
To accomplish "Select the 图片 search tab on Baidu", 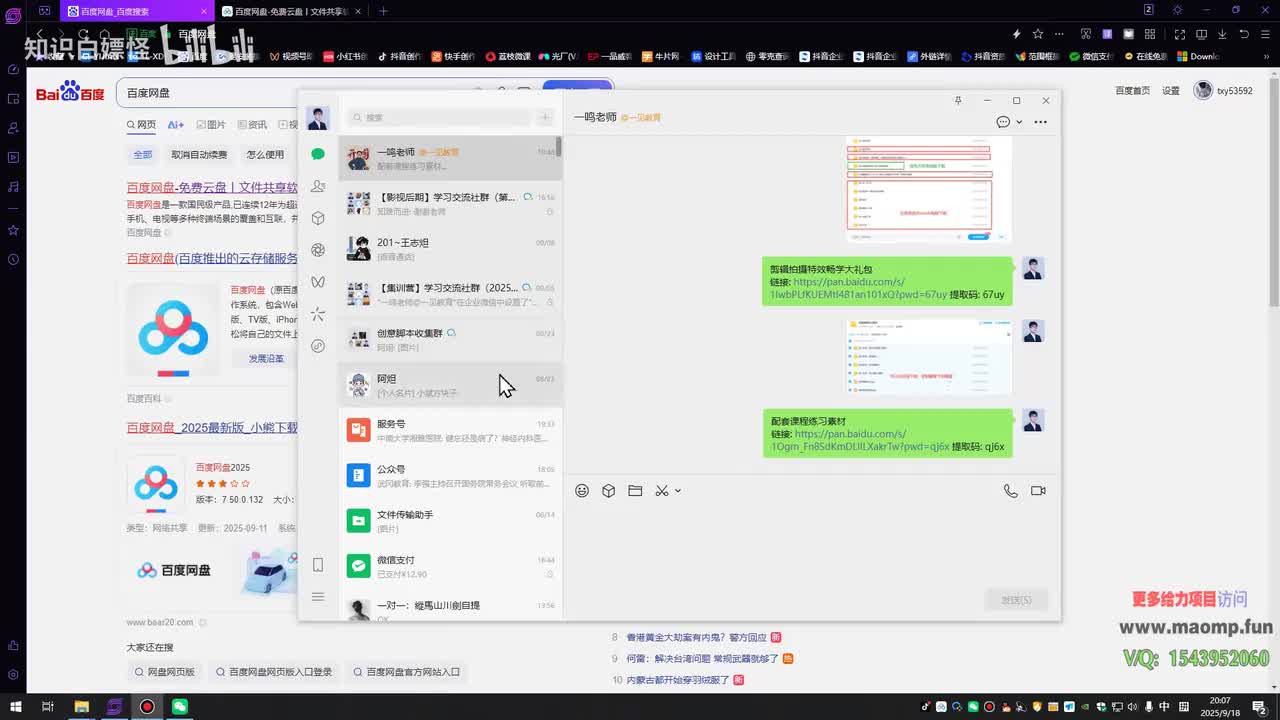I will 211,125.
